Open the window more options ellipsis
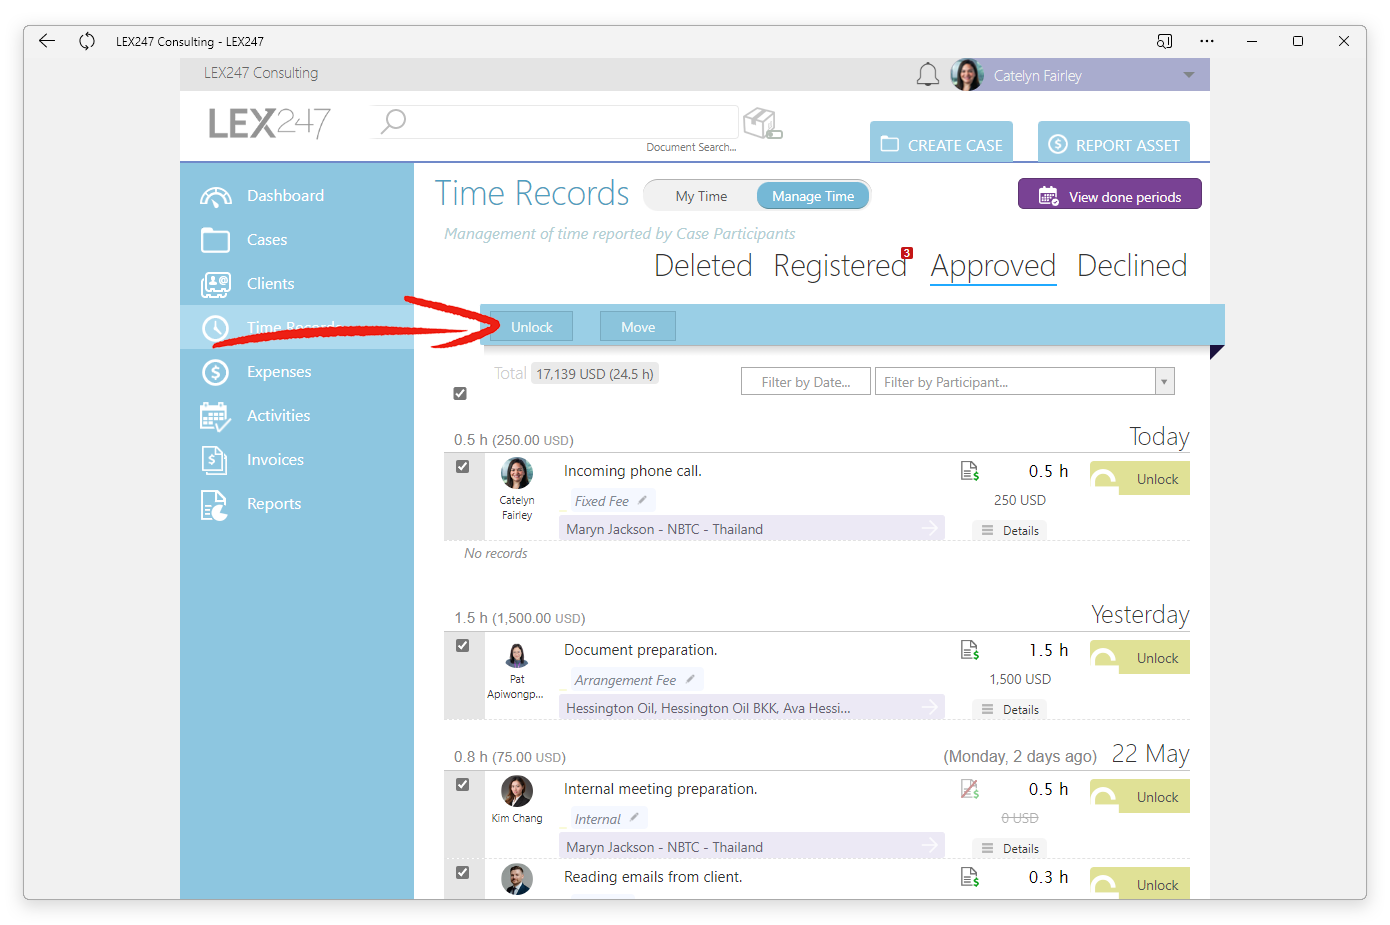This screenshot has width=1390, height=925. coord(1207,41)
